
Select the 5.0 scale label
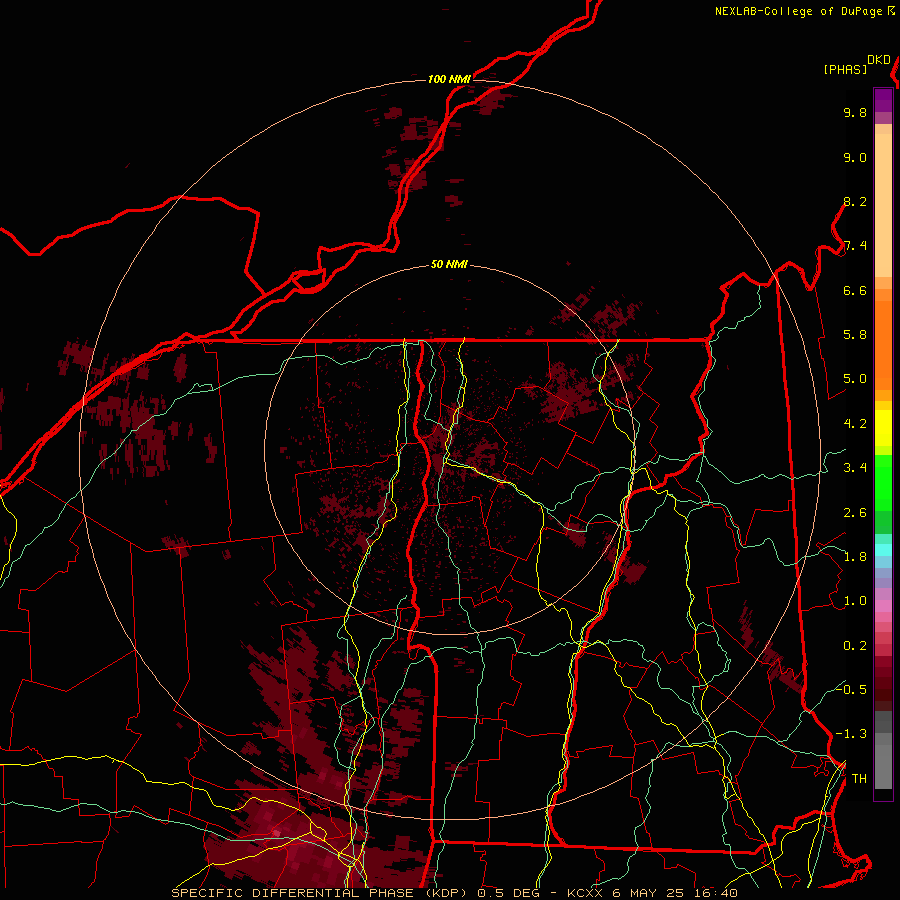855,379
